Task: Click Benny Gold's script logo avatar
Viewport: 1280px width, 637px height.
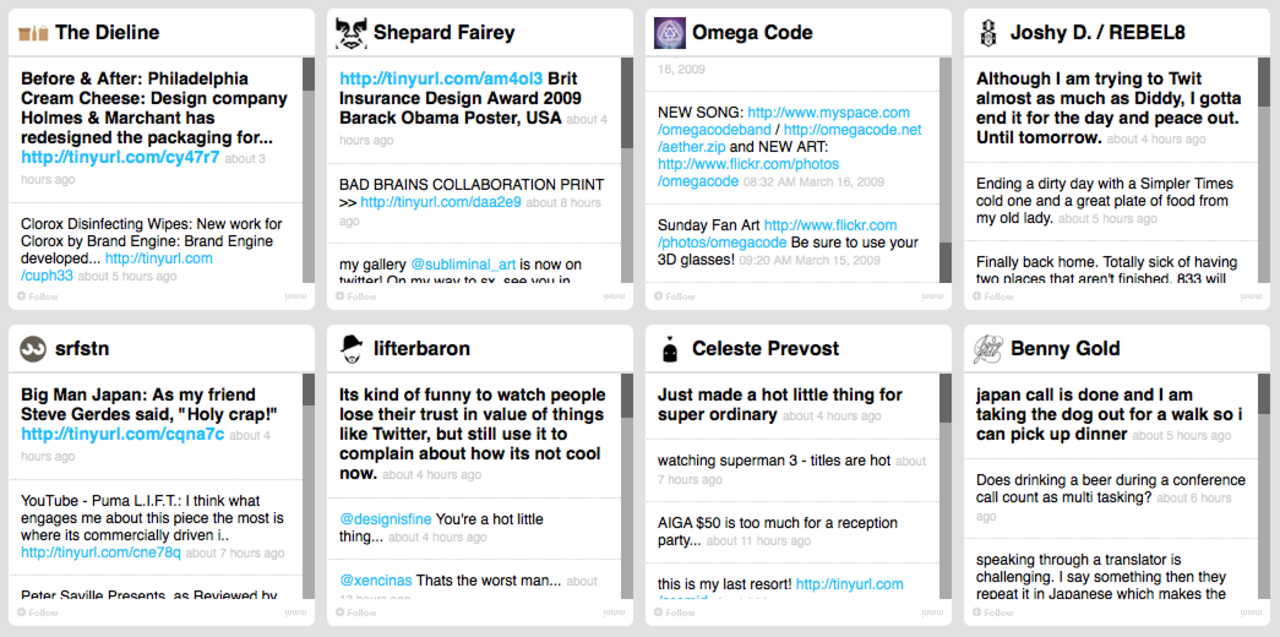Action: 987,349
